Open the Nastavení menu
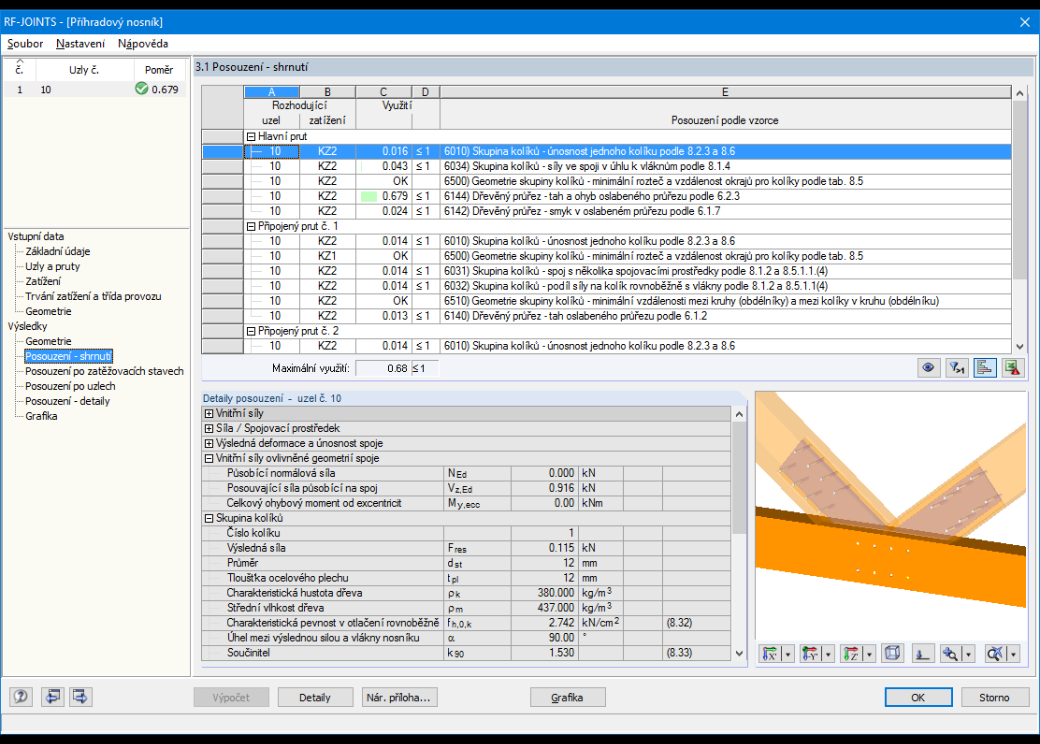The image size is (1040, 744). point(80,44)
